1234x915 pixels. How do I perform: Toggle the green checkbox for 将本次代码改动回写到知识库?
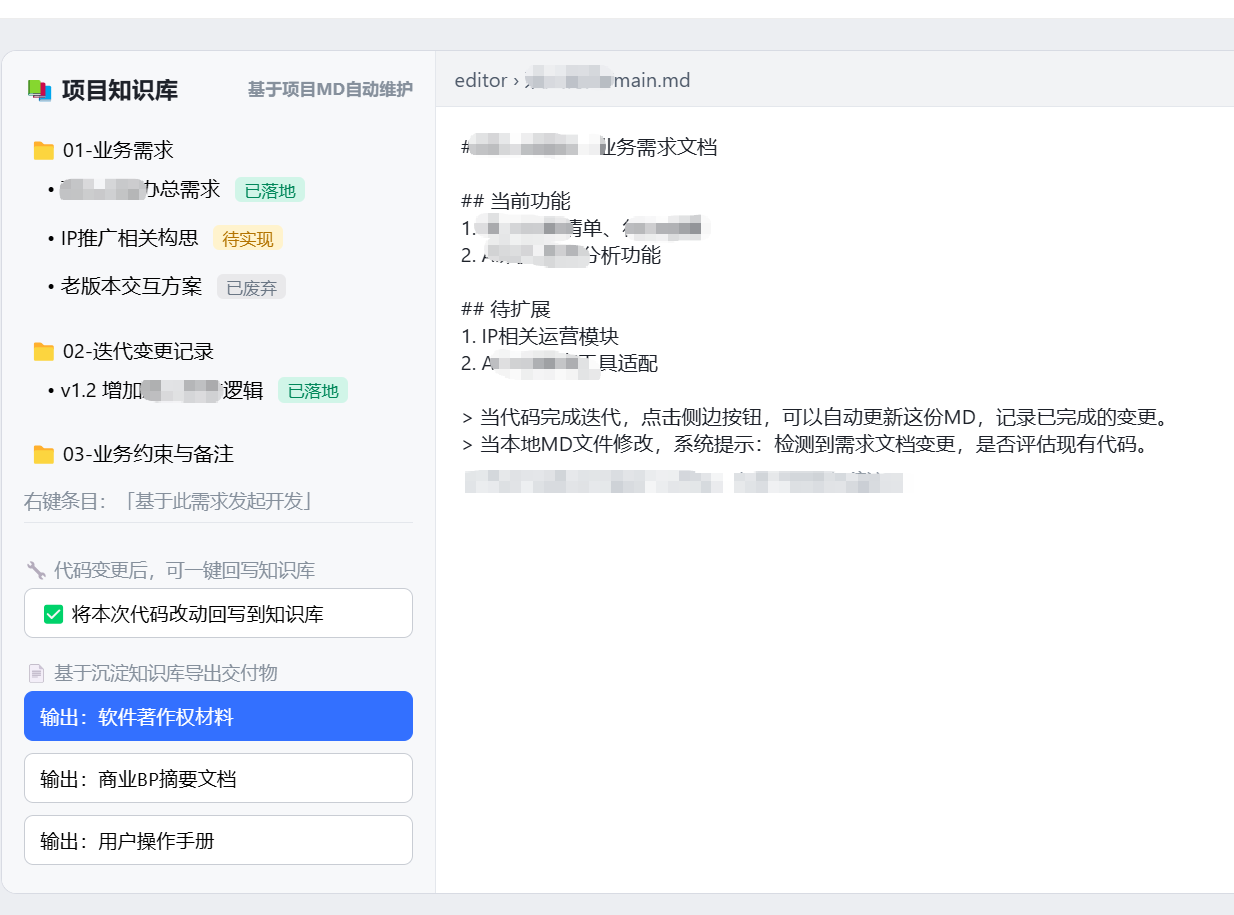[x=54, y=614]
